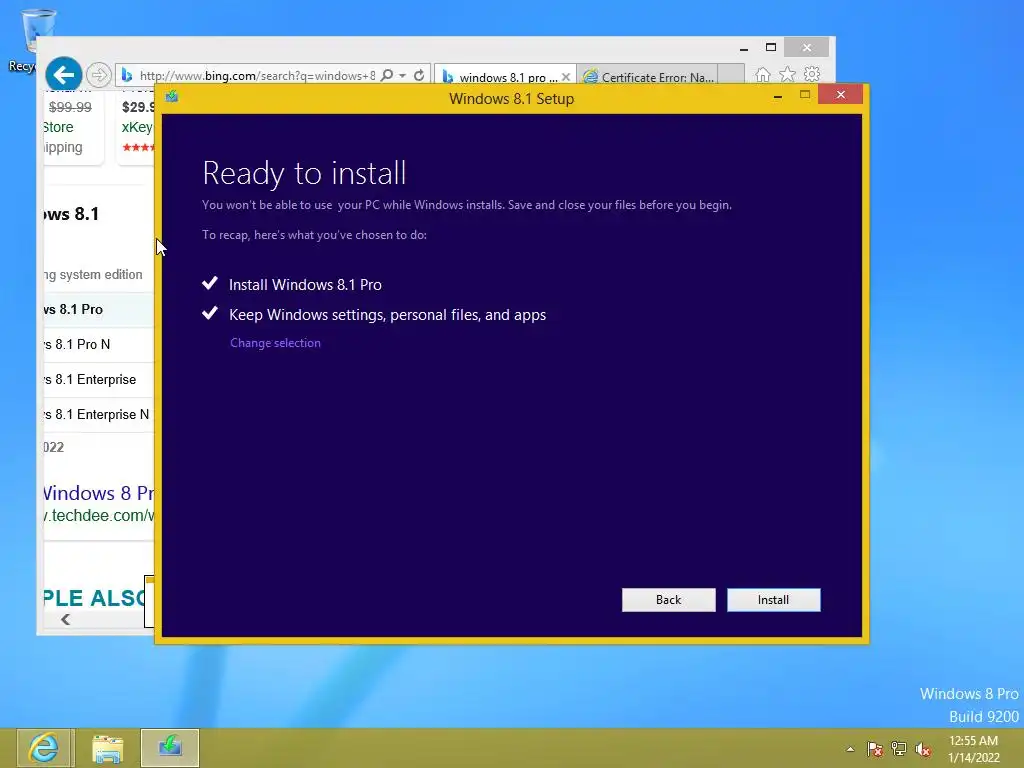Show hidden system tray icons
Viewport: 1024px width, 768px height.
pyautogui.click(x=850, y=749)
